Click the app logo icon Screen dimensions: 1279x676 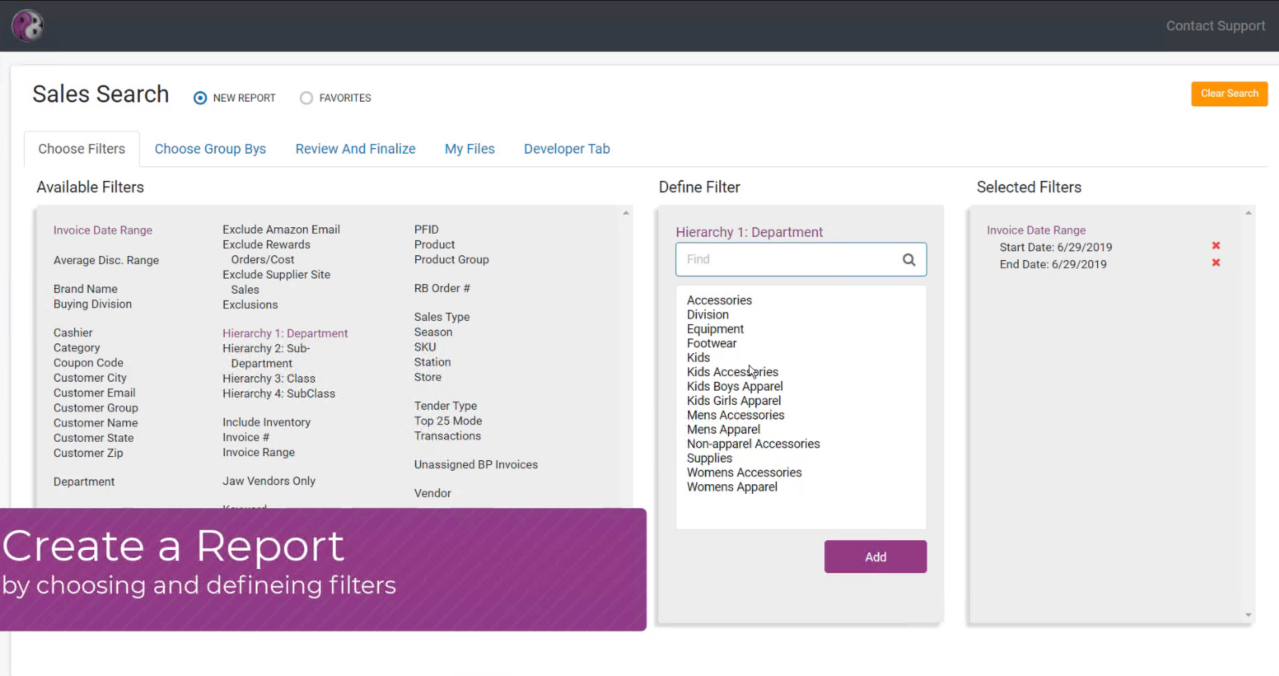tap(27, 25)
